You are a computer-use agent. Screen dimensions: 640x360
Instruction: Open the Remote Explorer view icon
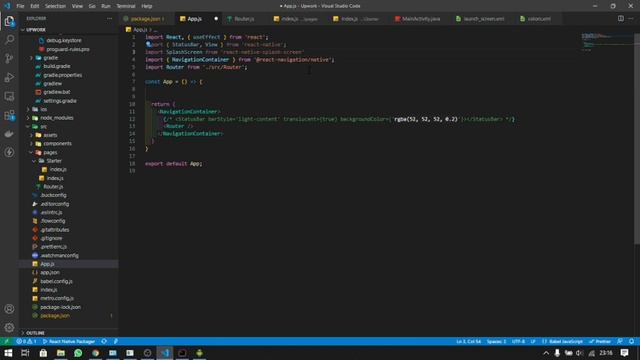9,96
